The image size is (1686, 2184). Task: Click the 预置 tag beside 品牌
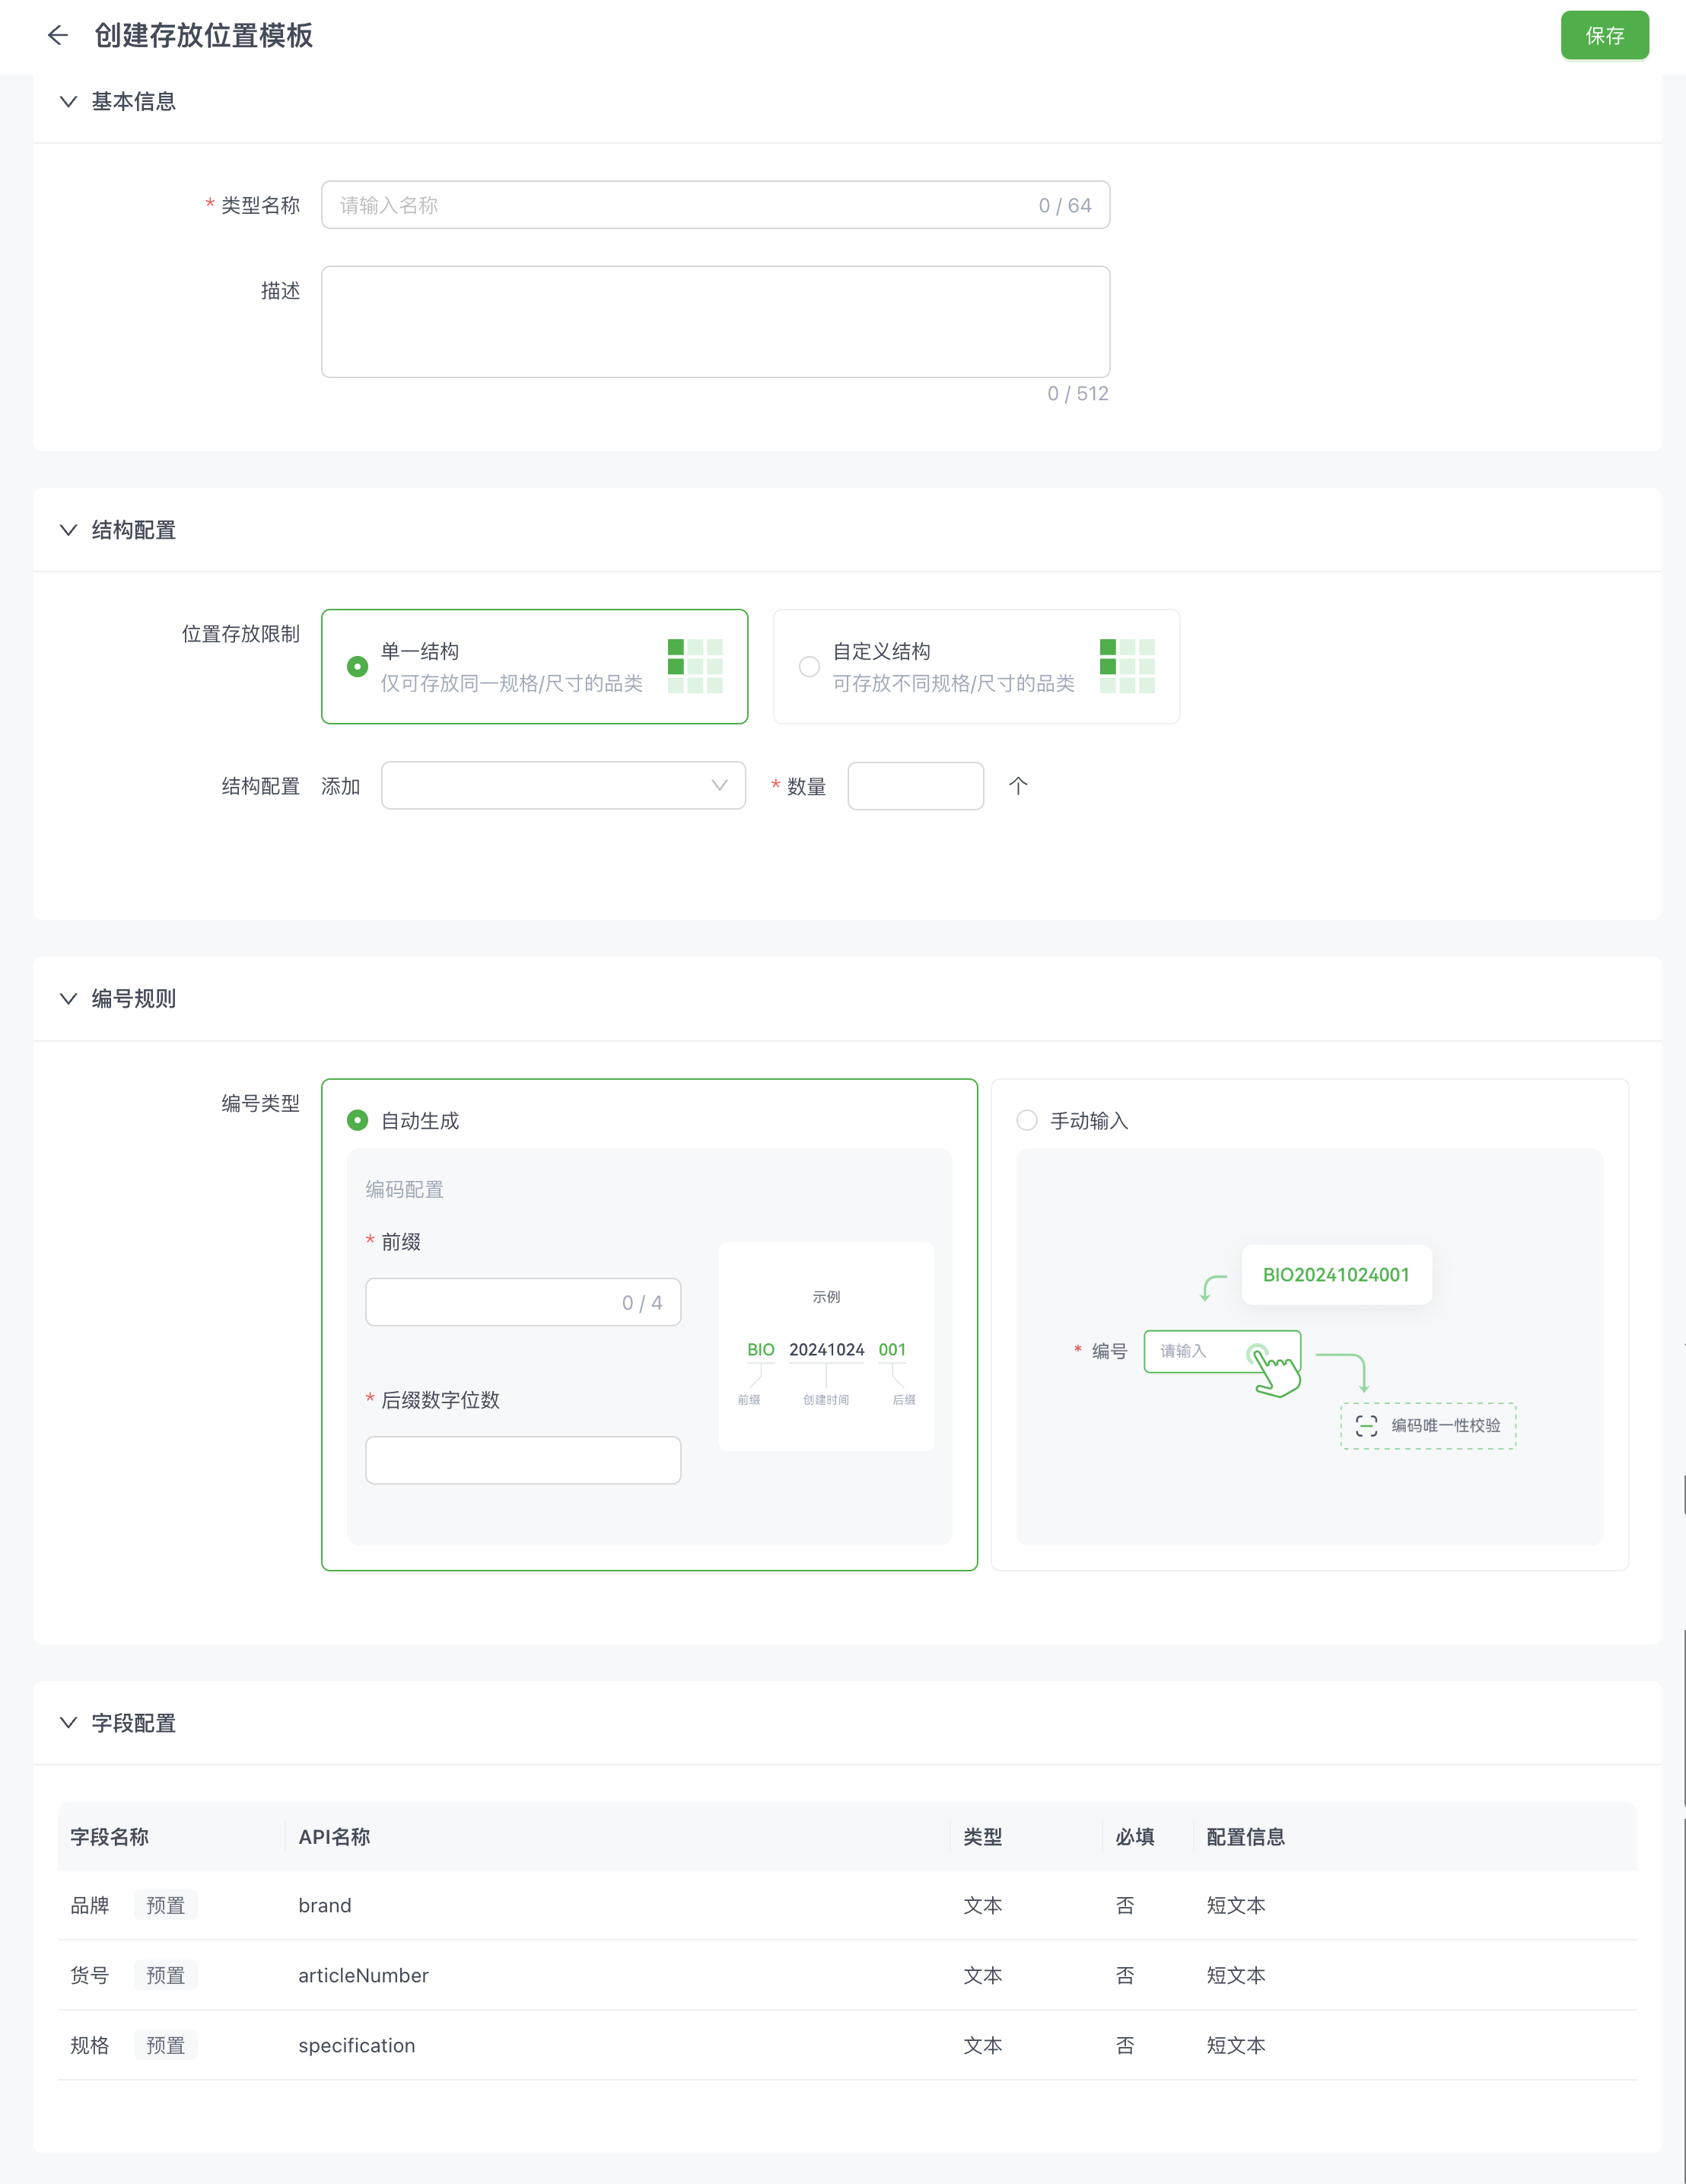click(x=165, y=1906)
